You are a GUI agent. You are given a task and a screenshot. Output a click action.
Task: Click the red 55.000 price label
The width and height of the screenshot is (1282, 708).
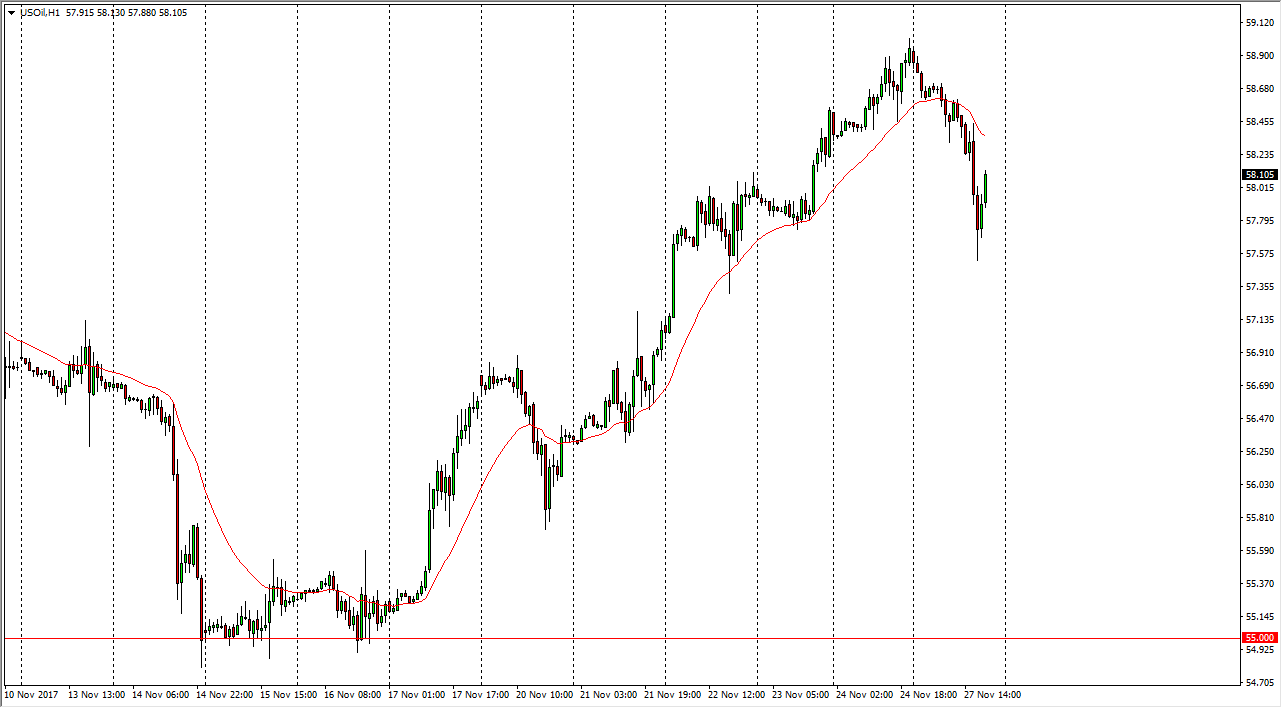1259,638
